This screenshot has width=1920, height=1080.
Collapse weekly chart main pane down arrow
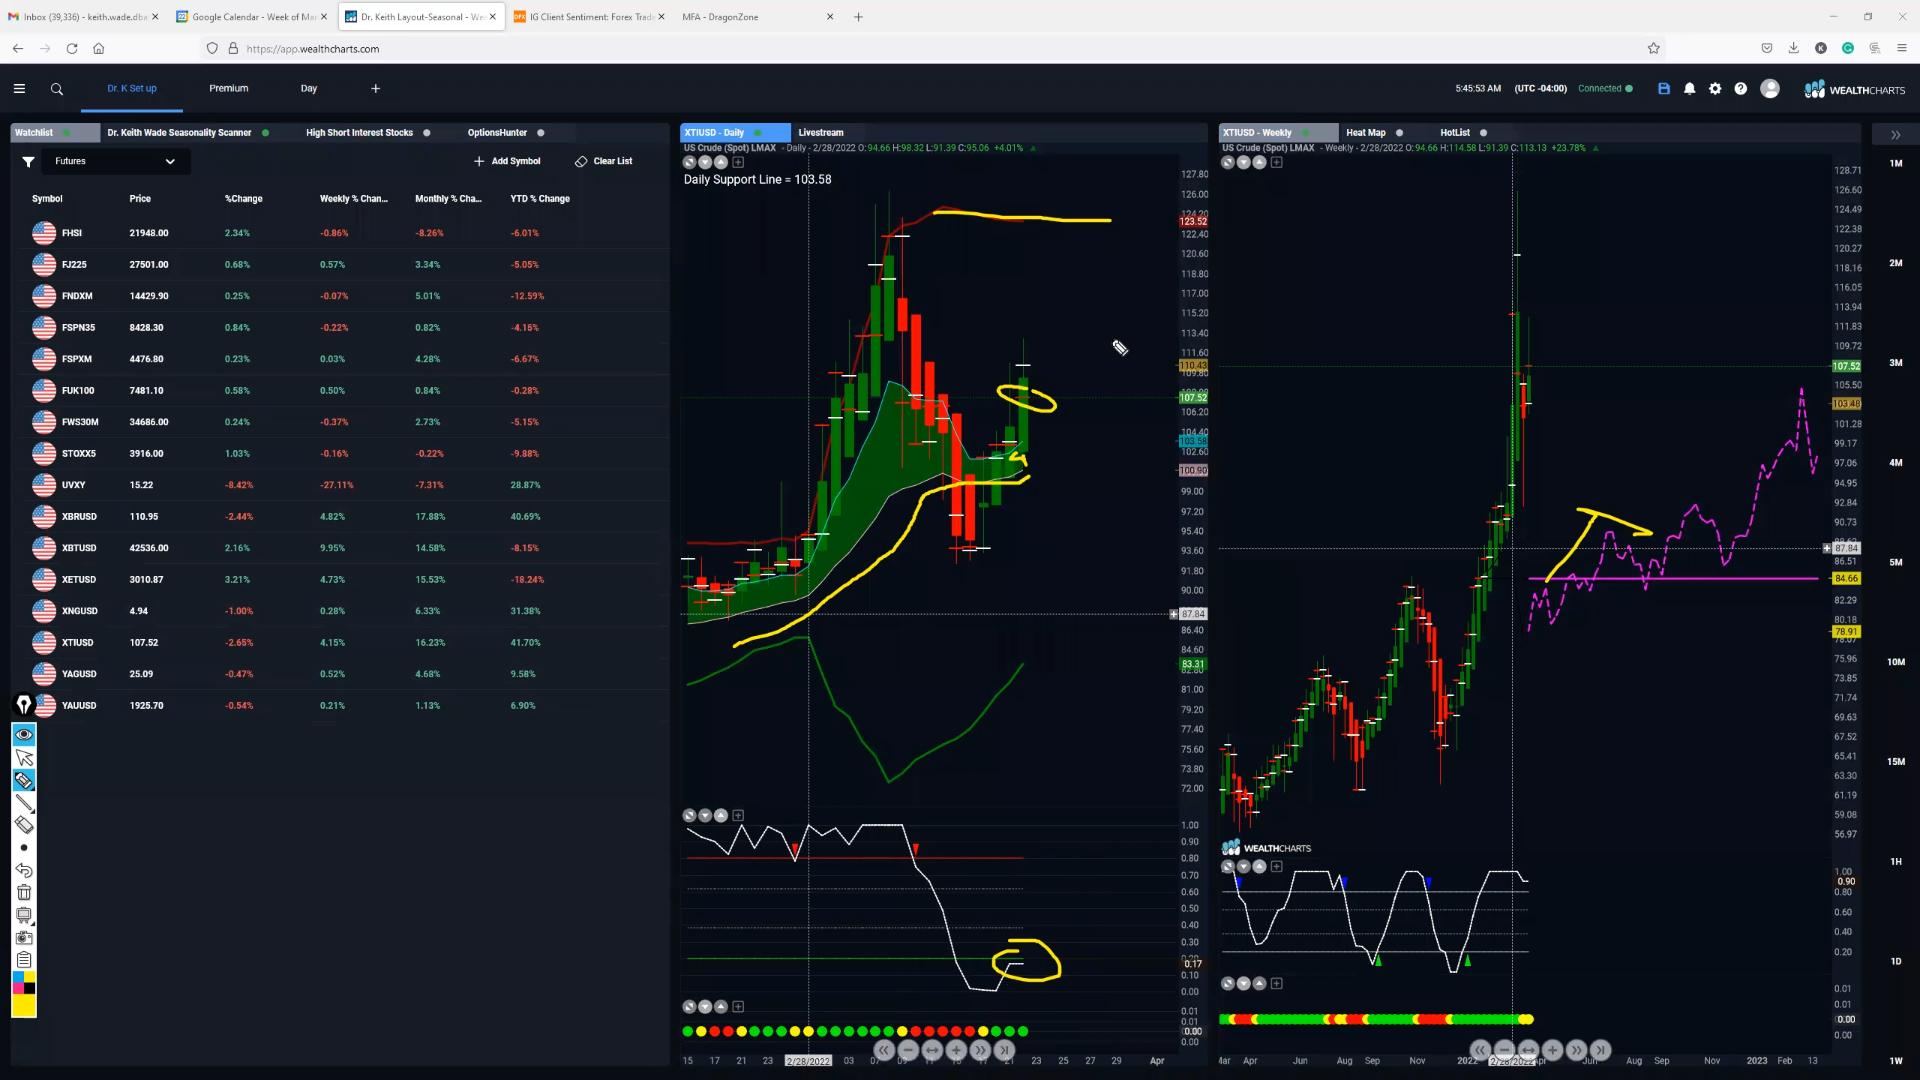(1243, 162)
